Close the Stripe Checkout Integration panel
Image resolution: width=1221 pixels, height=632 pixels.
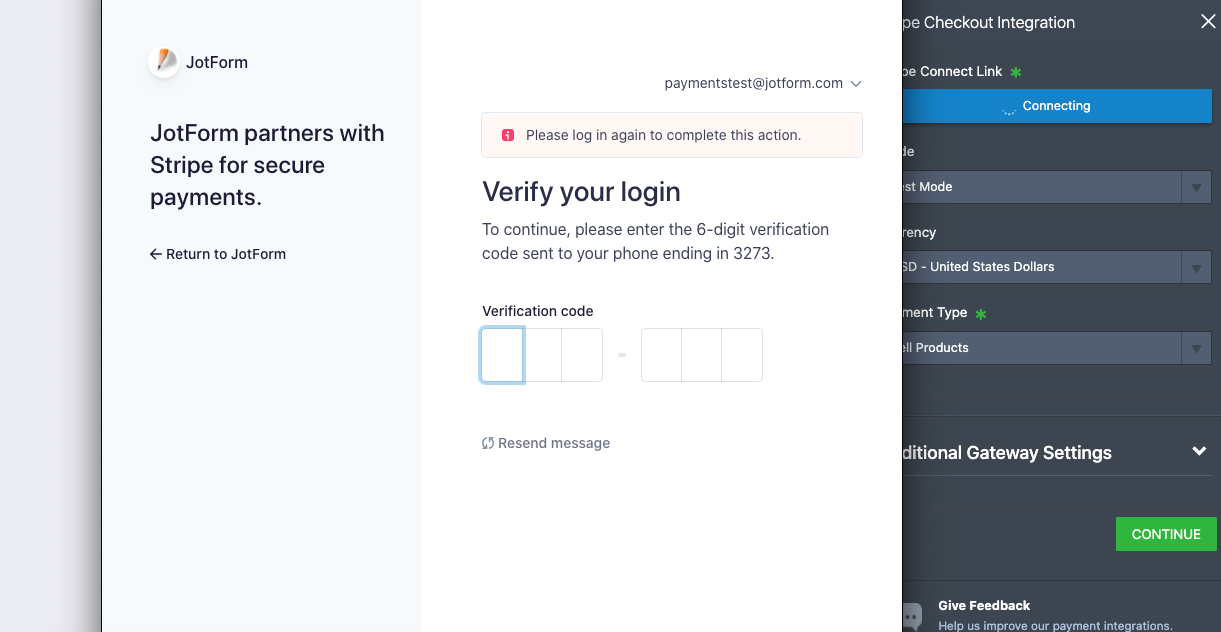point(1208,22)
